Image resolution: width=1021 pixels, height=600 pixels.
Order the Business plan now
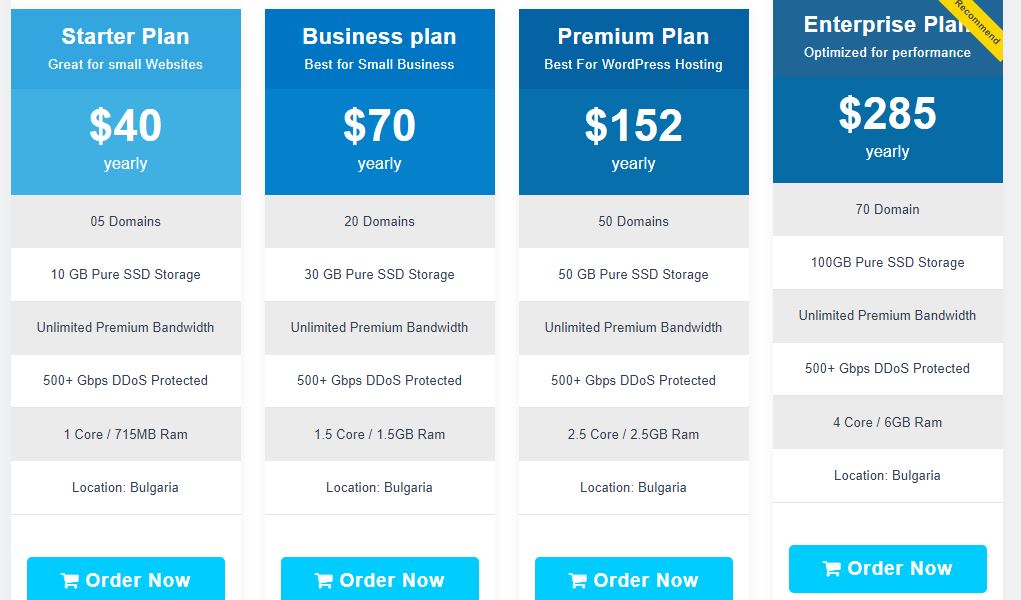point(380,579)
